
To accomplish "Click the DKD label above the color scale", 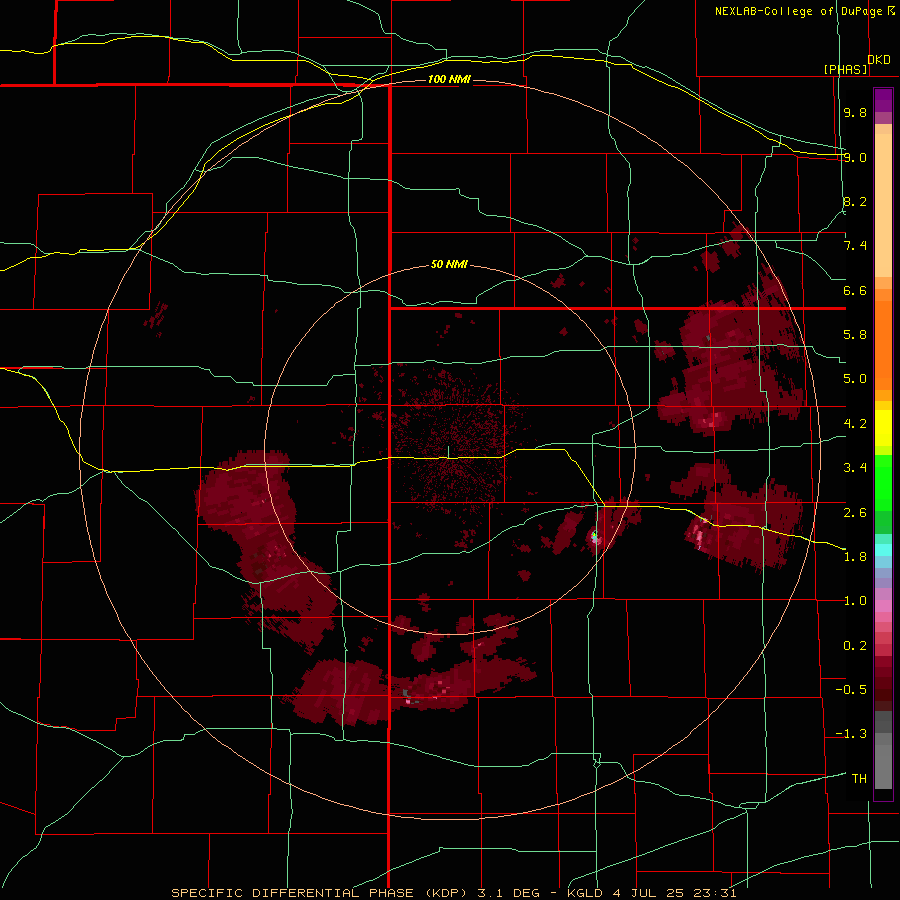I will (879, 60).
